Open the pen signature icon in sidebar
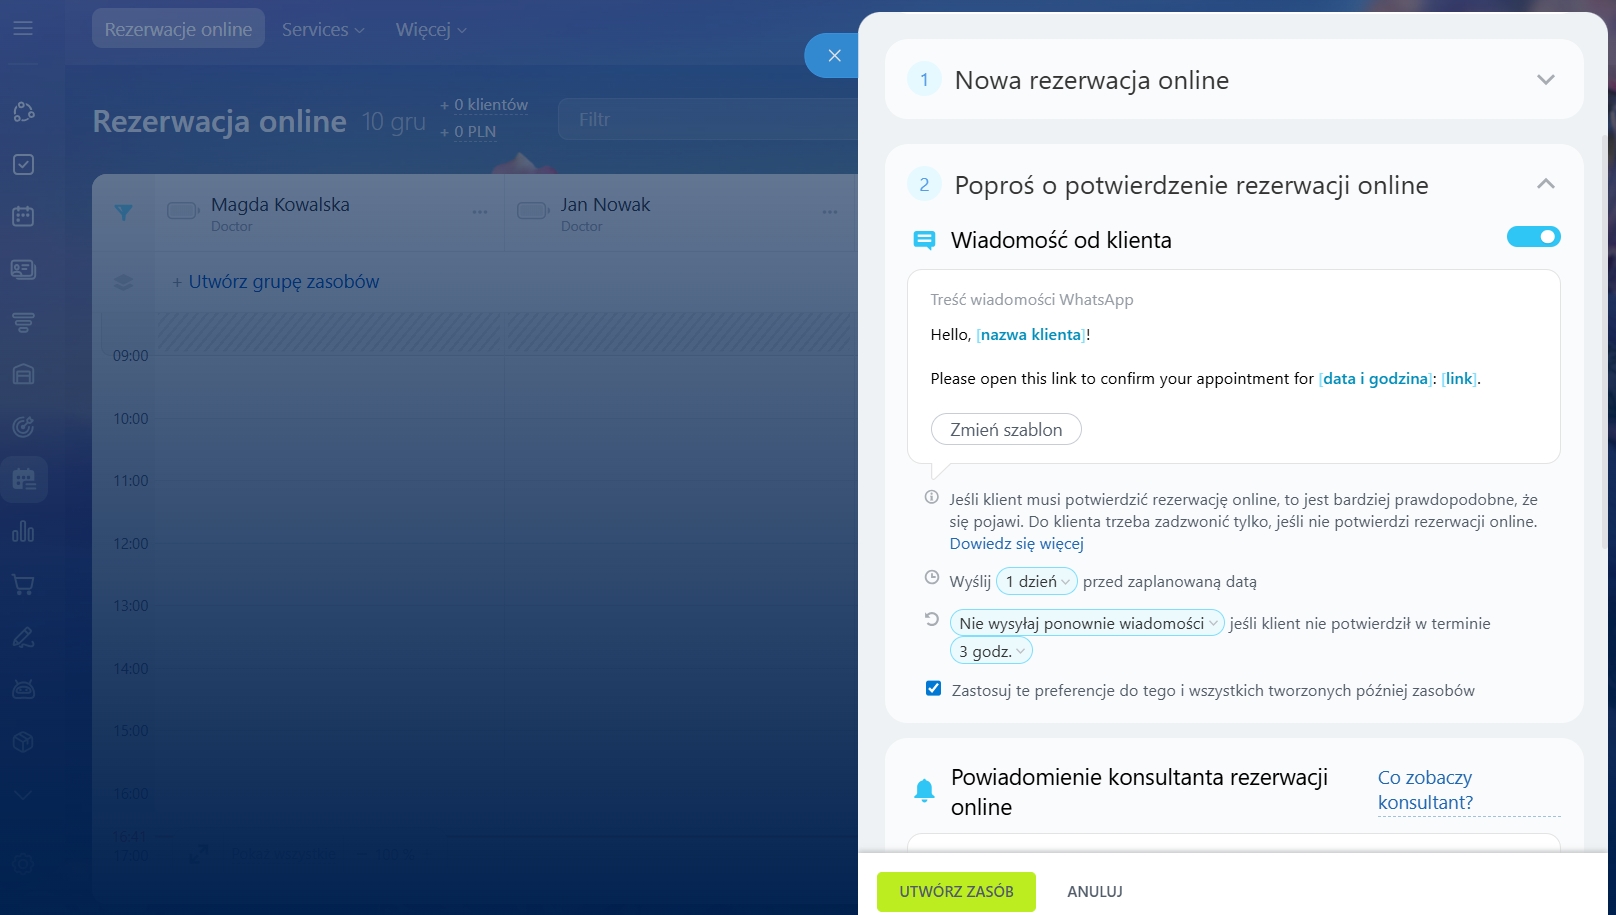 (x=23, y=637)
